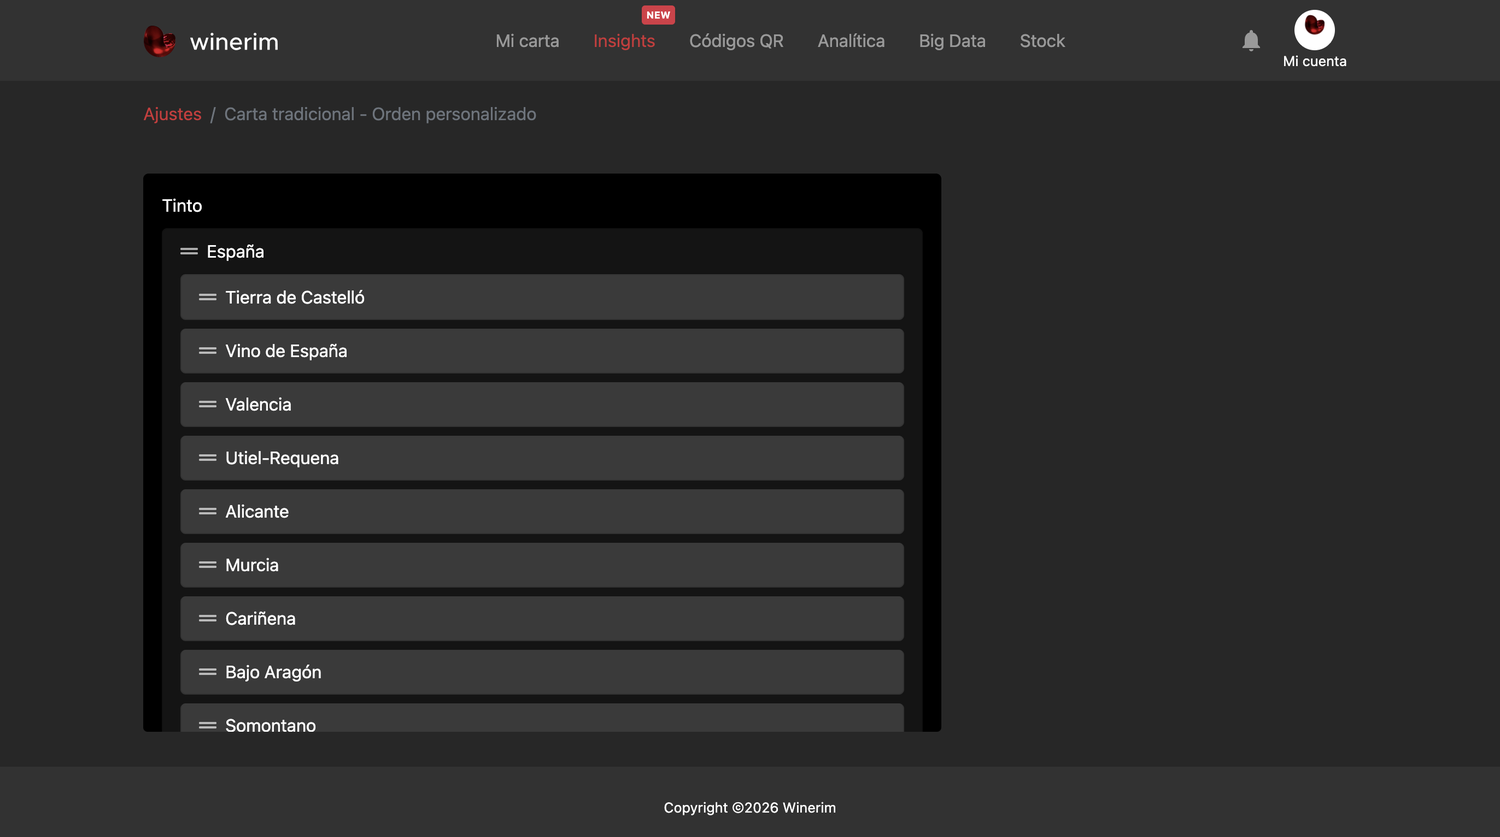Click drag handle for Tierra de Castelló
The image size is (1500, 837).
pos(208,297)
